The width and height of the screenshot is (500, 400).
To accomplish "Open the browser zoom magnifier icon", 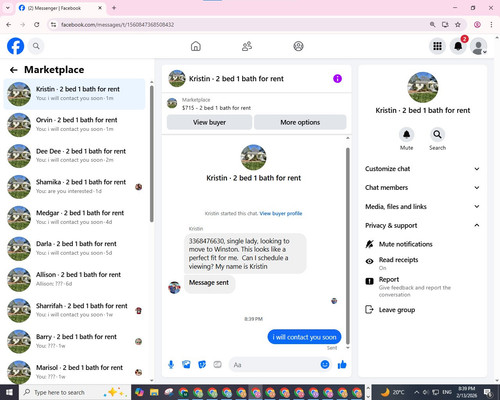I will [432, 25].
